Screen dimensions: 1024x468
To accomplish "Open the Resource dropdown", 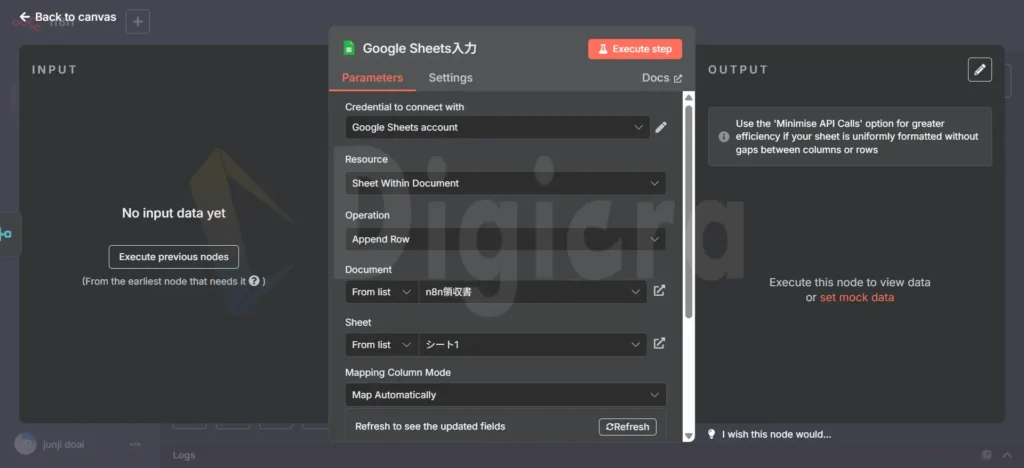I will pos(505,183).
